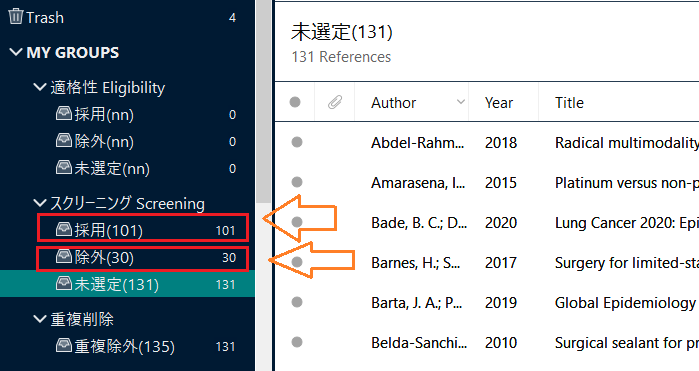Screen dimensions: 699x371
Task: Click the 重複除外(135) group tray icon
Action: coord(64,346)
